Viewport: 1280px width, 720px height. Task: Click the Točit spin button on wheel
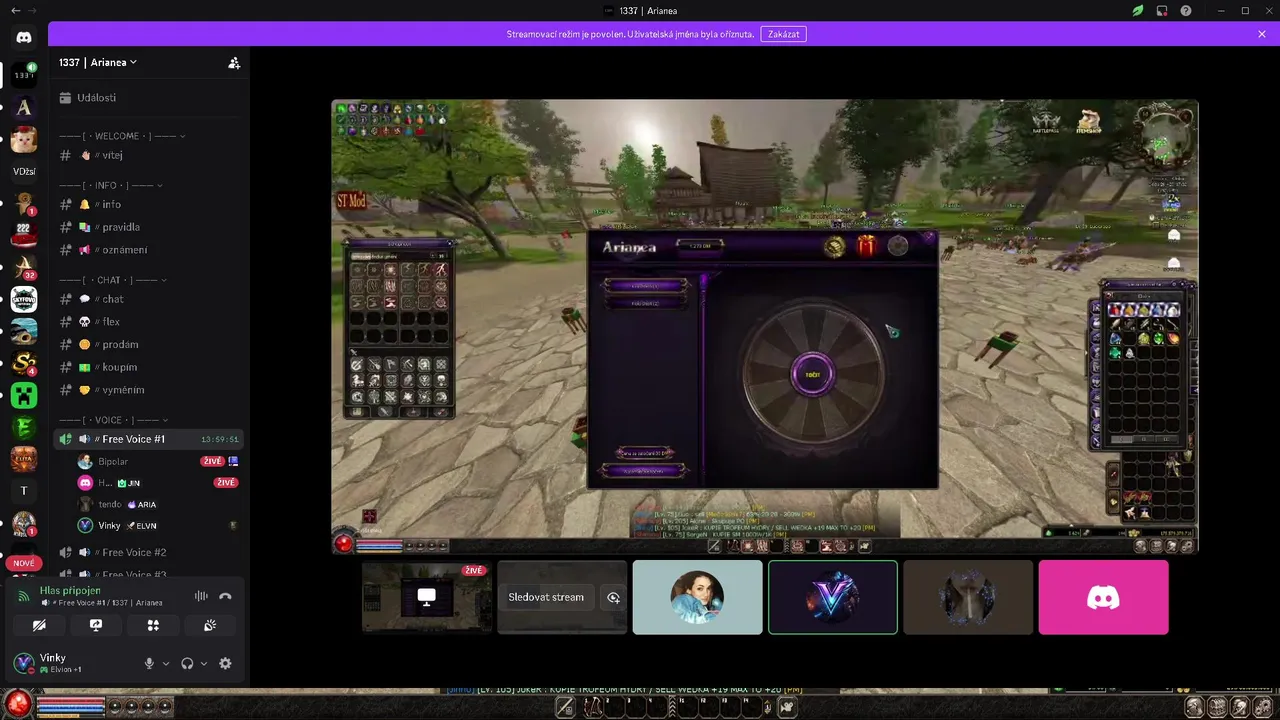(812, 374)
